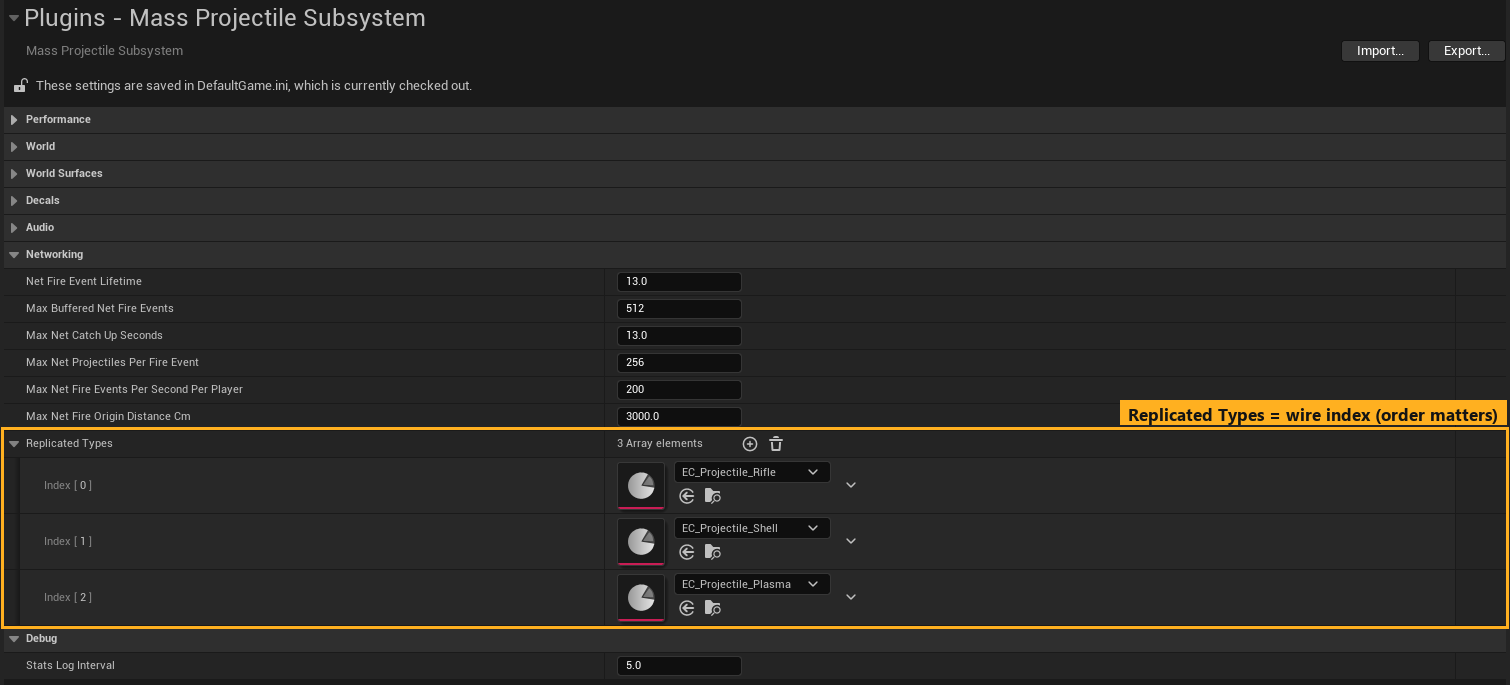
Task: Open element options chevron for Index 2
Action: tap(851, 597)
